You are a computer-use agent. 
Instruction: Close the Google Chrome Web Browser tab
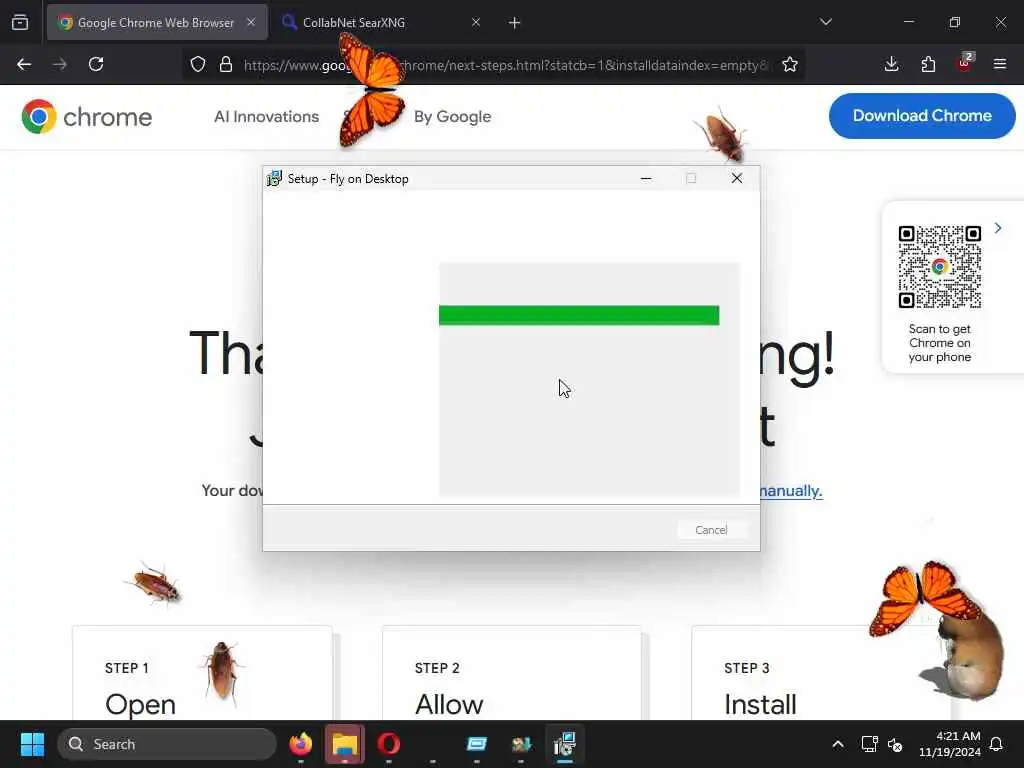(x=251, y=22)
